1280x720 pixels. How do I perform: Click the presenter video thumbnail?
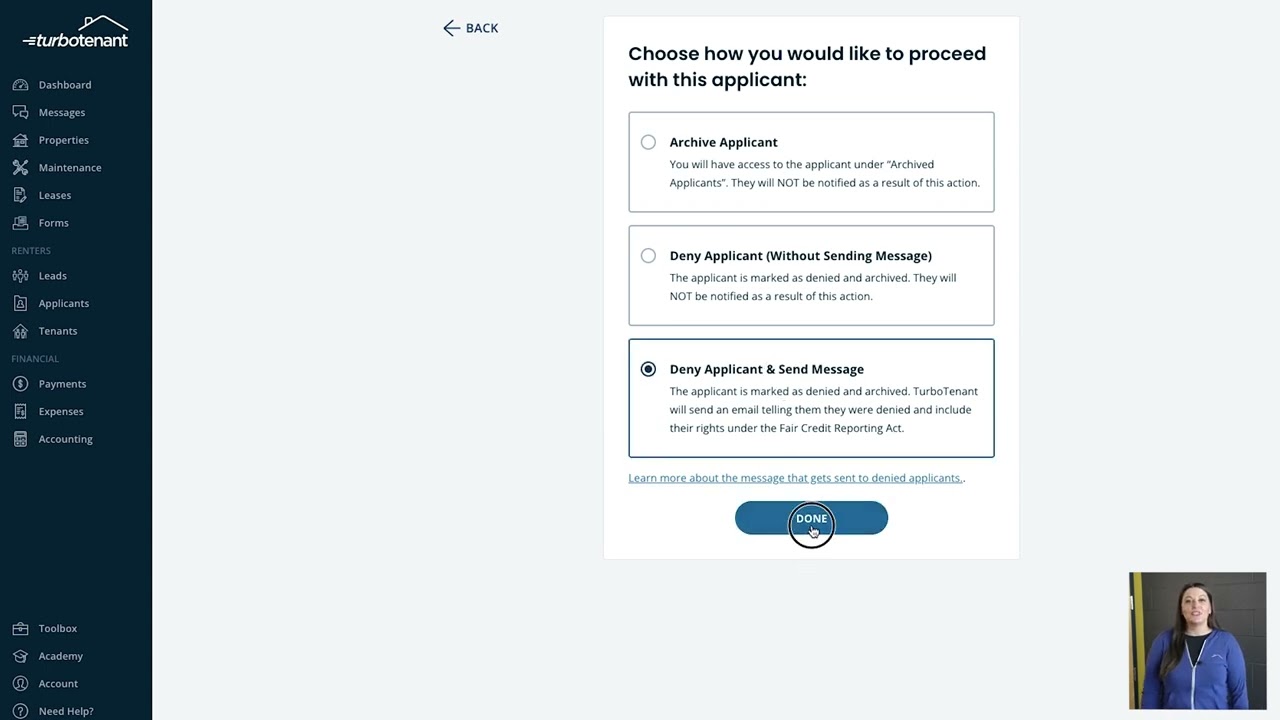pyautogui.click(x=1197, y=640)
